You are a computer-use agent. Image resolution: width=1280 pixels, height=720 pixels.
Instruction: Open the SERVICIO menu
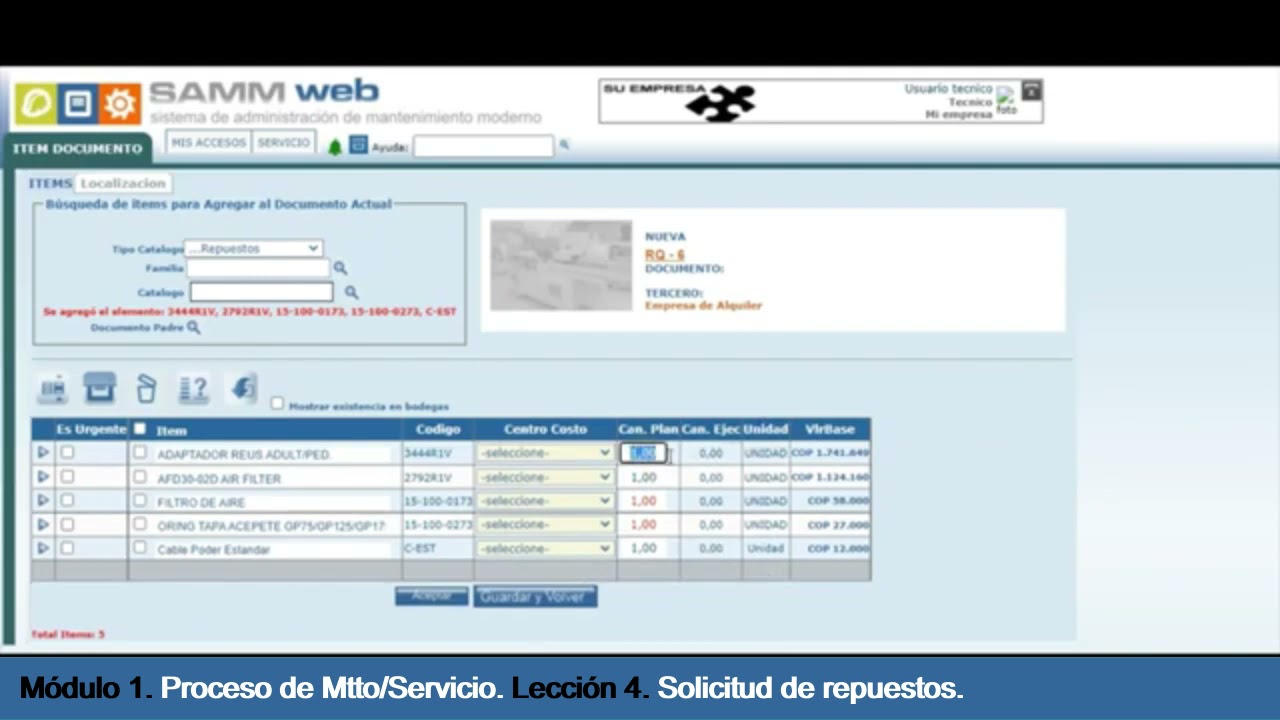[x=284, y=143]
